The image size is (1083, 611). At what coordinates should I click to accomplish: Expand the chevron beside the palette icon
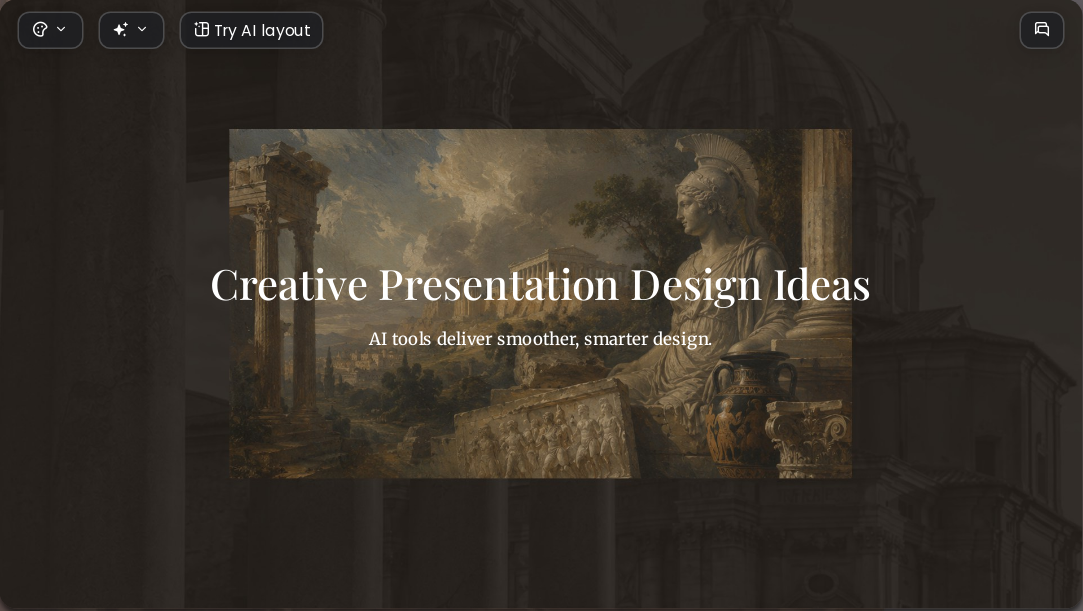click(61, 29)
